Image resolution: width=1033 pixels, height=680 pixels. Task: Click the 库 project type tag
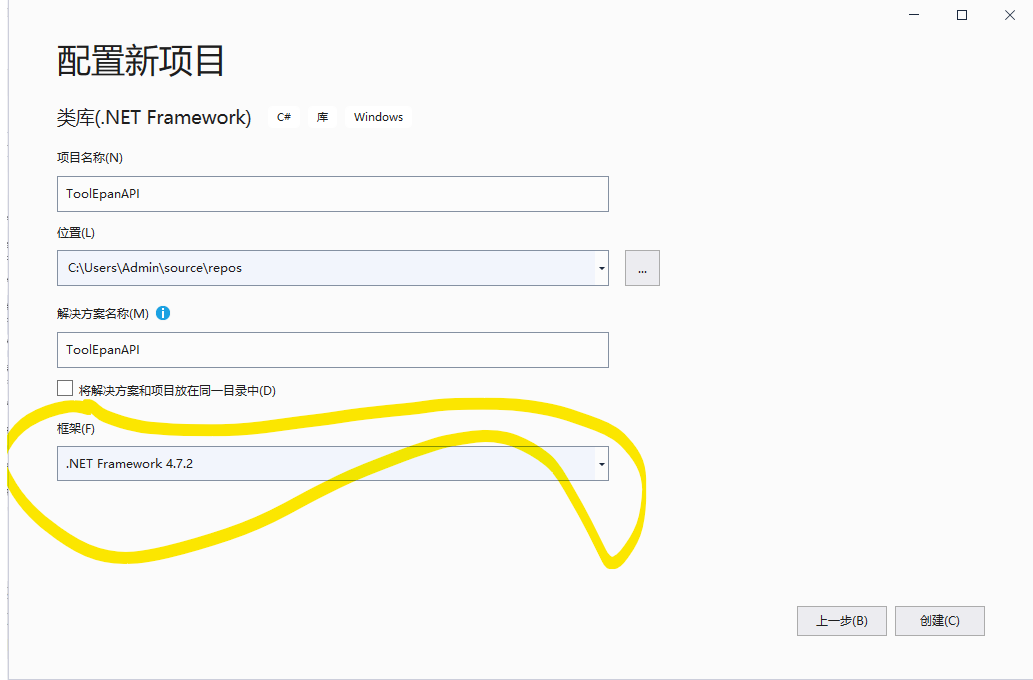322,117
